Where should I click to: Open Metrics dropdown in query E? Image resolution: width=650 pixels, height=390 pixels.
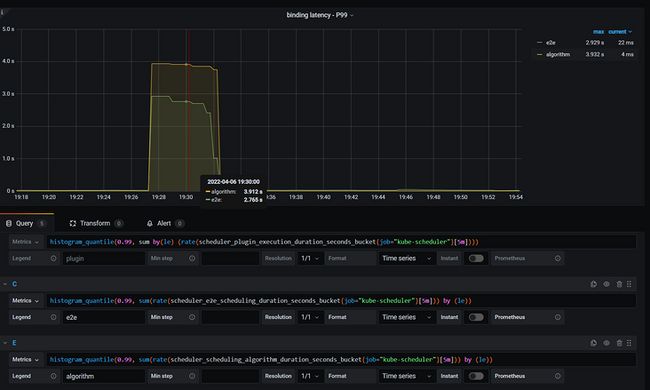[25, 359]
